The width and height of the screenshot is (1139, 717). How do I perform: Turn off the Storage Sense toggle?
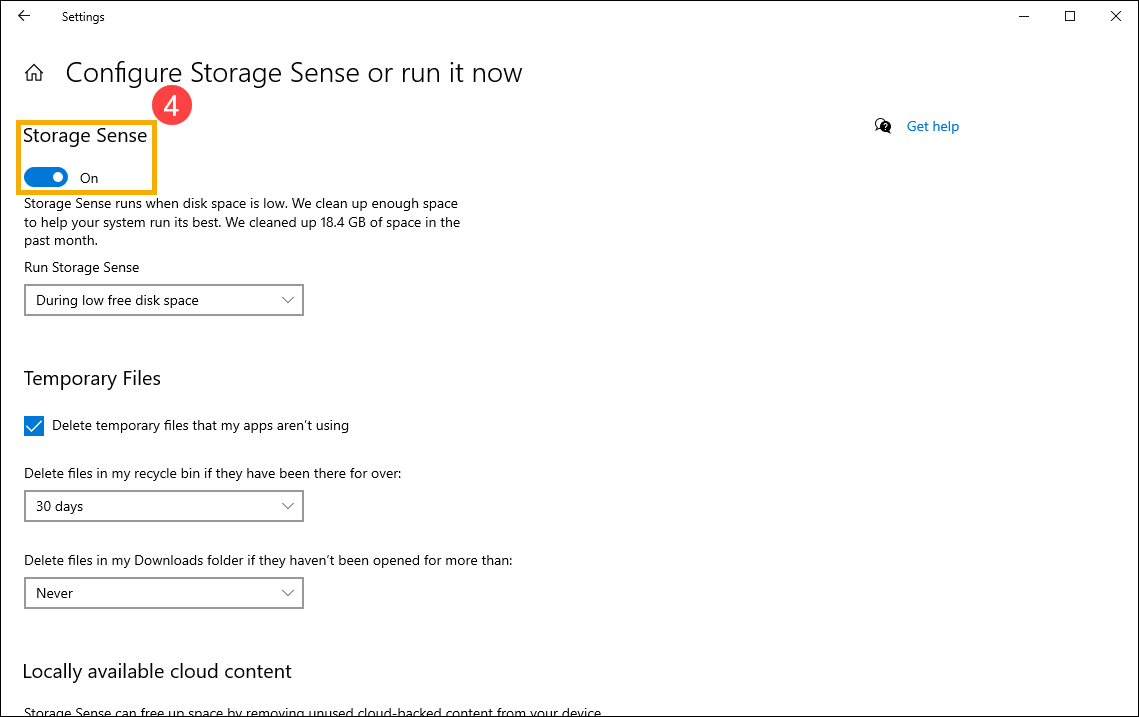pos(46,177)
